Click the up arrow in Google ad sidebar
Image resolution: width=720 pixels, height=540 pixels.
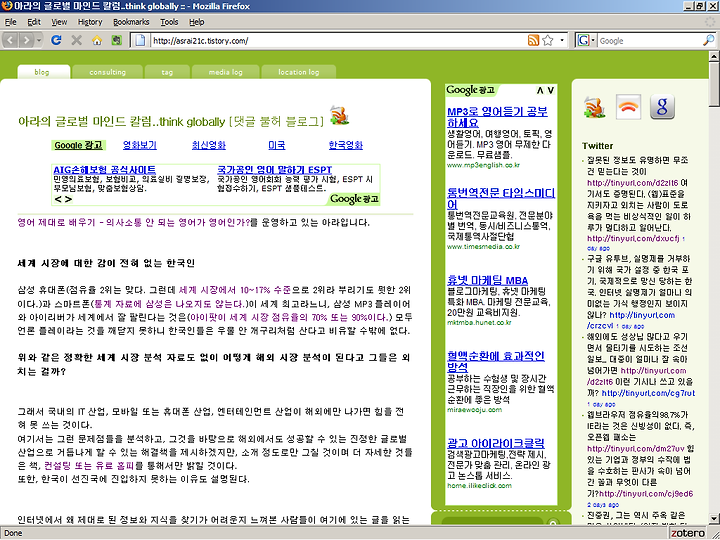(540, 90)
